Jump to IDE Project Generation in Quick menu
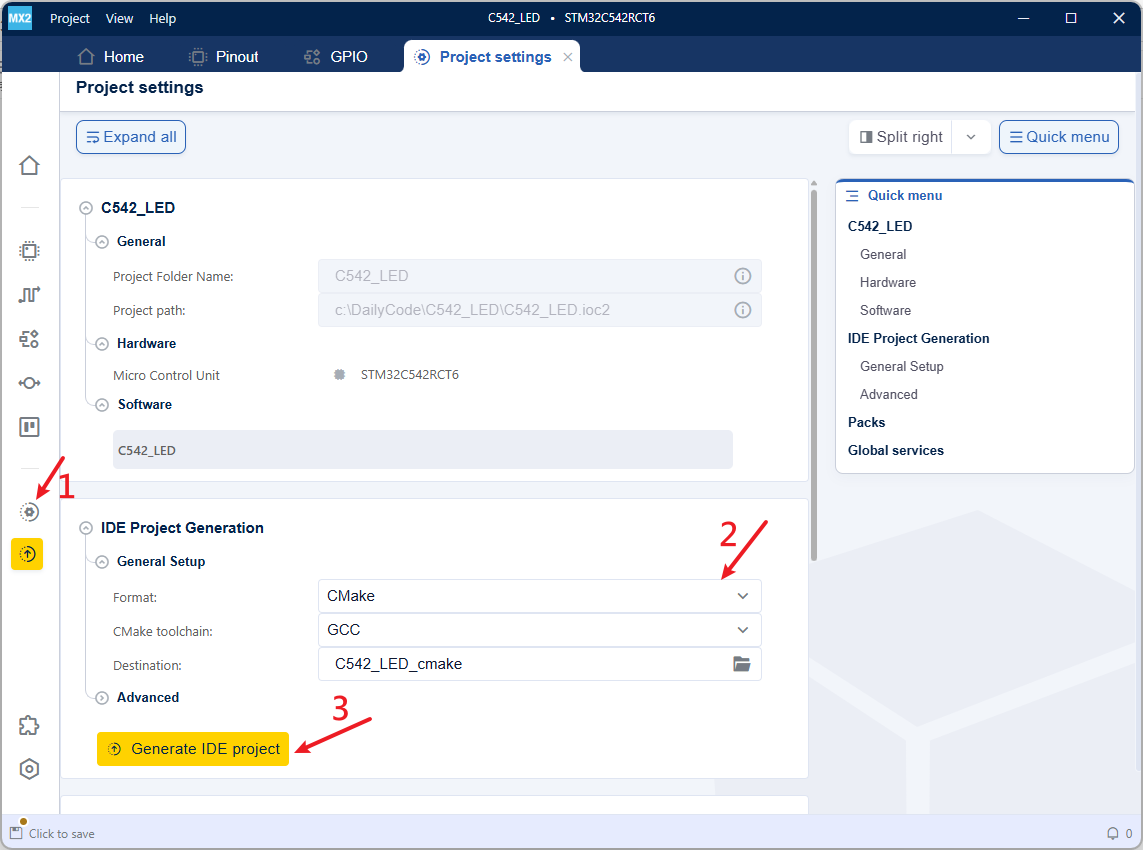 [918, 338]
